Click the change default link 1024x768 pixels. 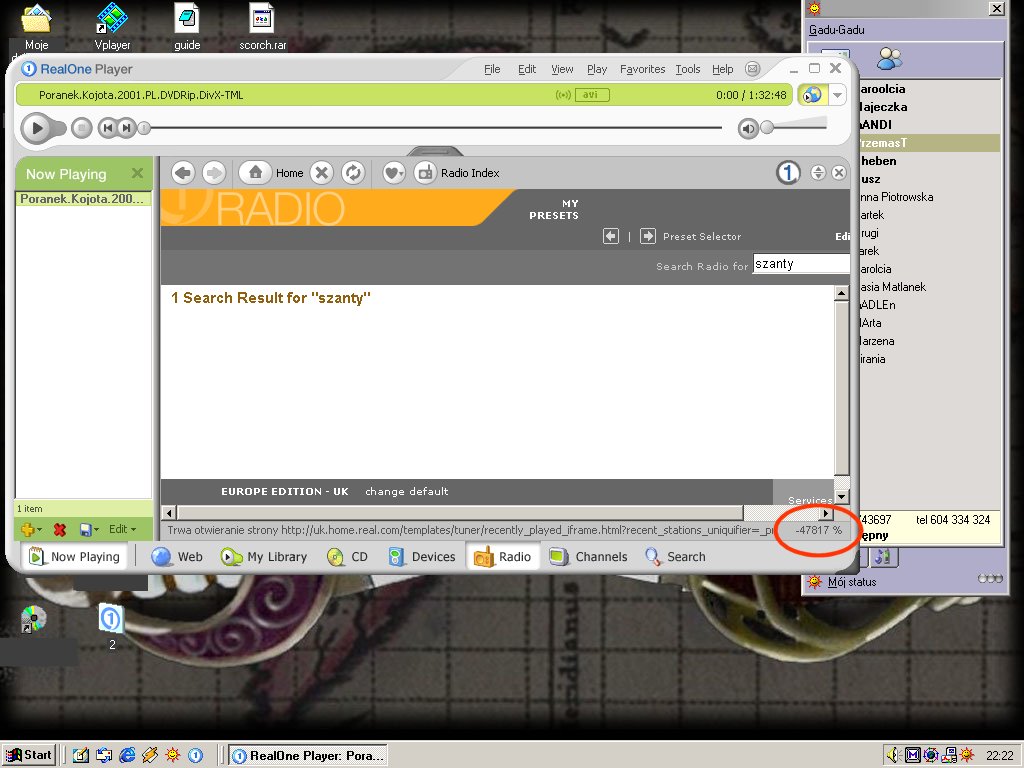tap(406, 491)
